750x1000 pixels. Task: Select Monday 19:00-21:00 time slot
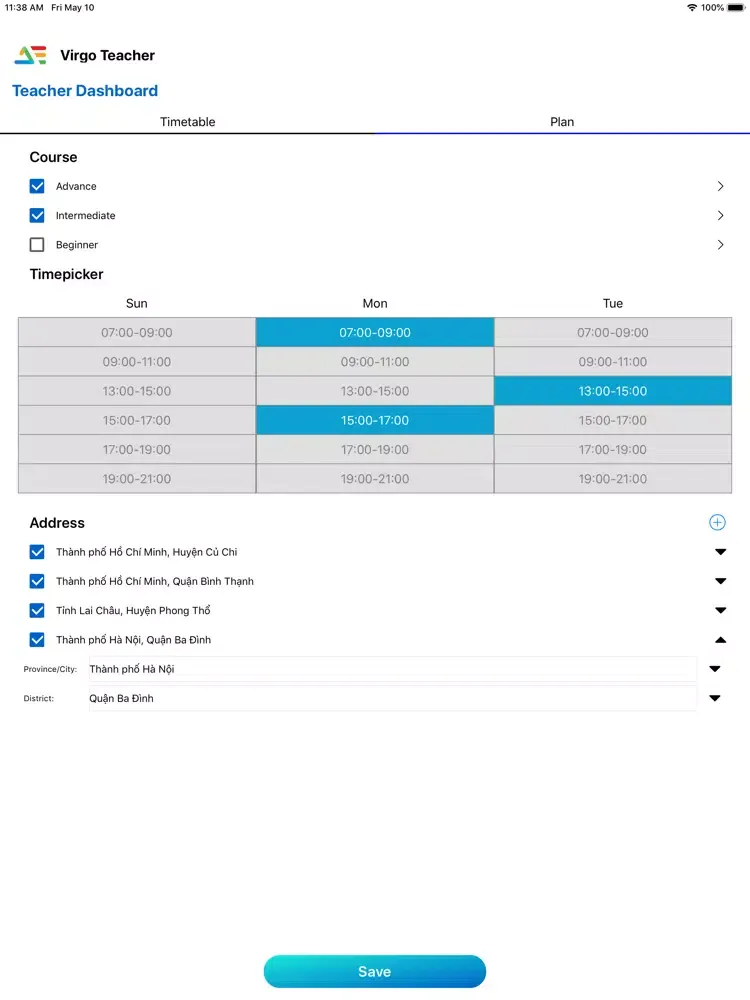tap(375, 479)
